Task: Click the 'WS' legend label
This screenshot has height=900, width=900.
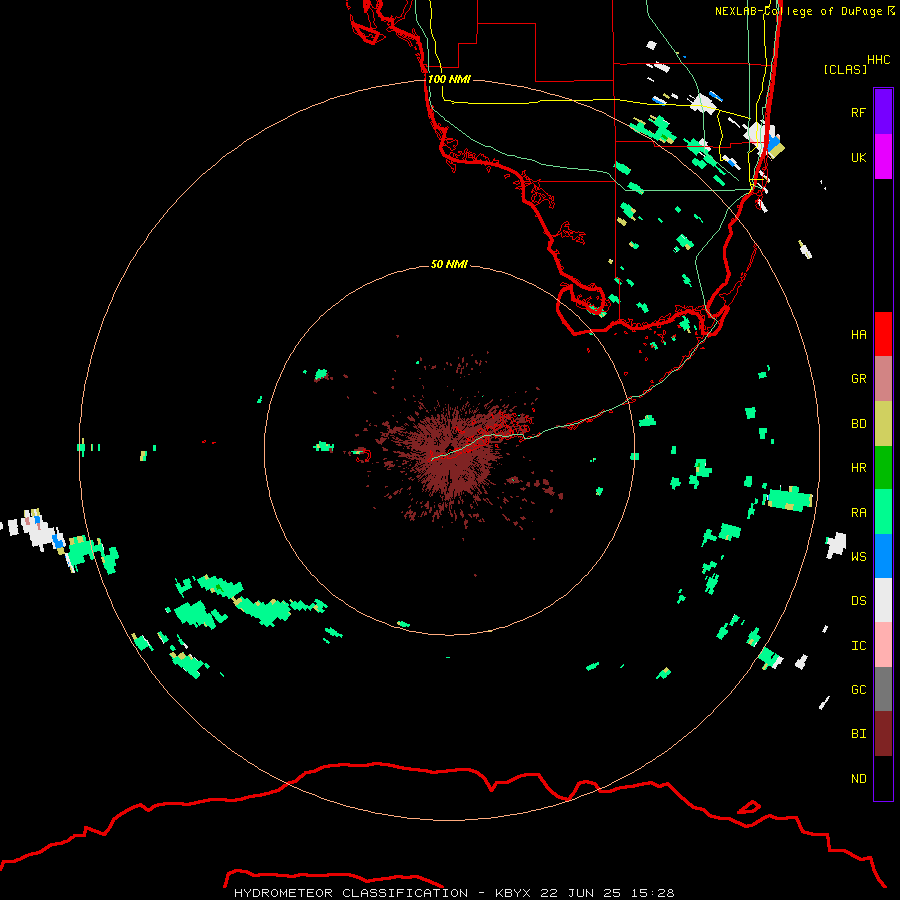Action: (x=858, y=556)
